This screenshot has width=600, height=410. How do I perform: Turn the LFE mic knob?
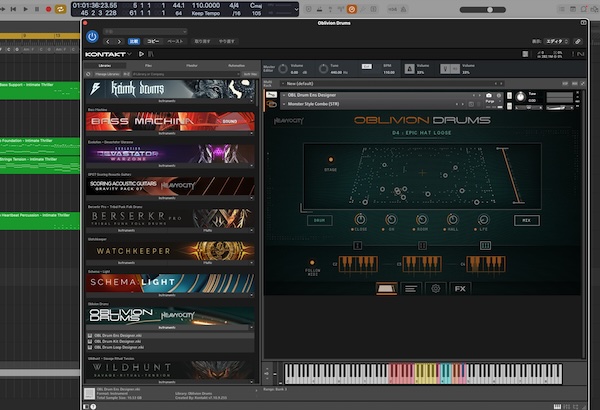(x=483, y=219)
